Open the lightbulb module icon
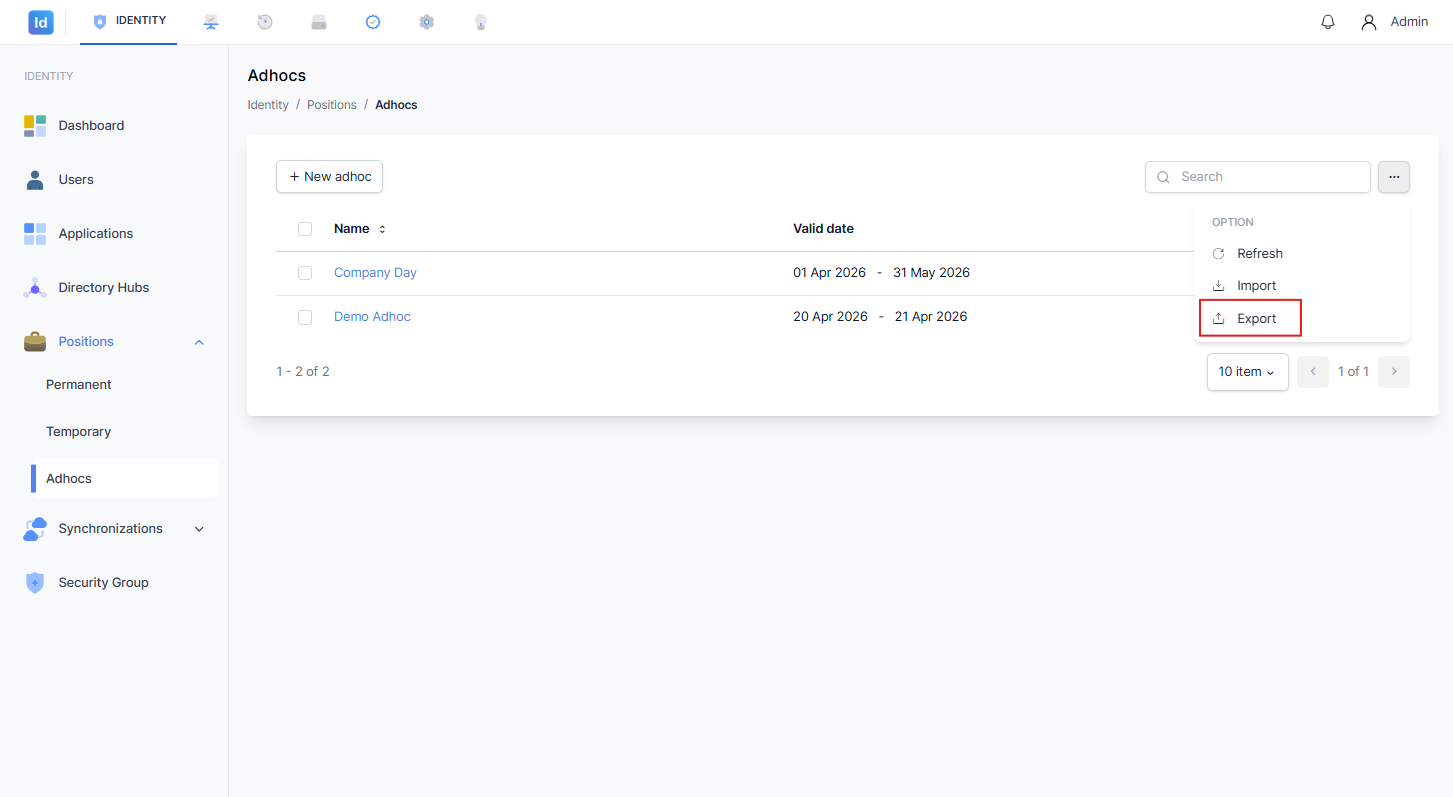Viewport: 1453px width, 797px height. pyautogui.click(x=481, y=22)
